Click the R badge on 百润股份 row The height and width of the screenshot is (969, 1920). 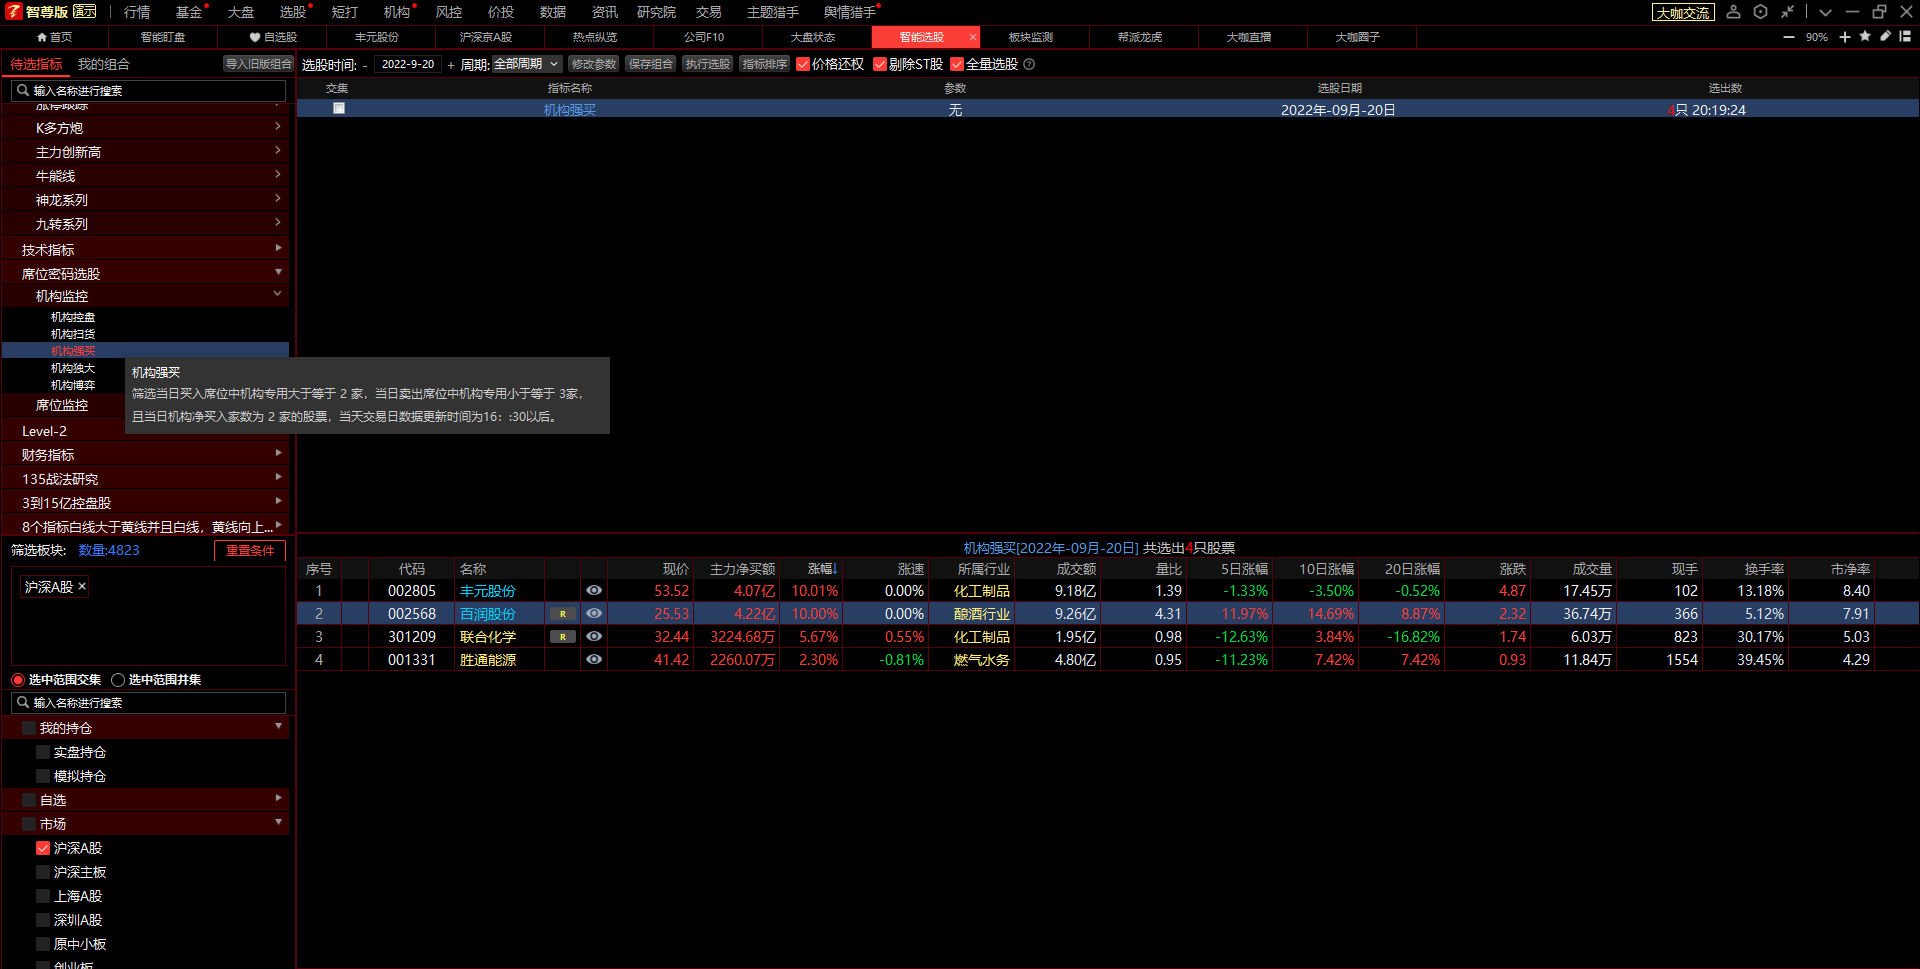click(563, 614)
